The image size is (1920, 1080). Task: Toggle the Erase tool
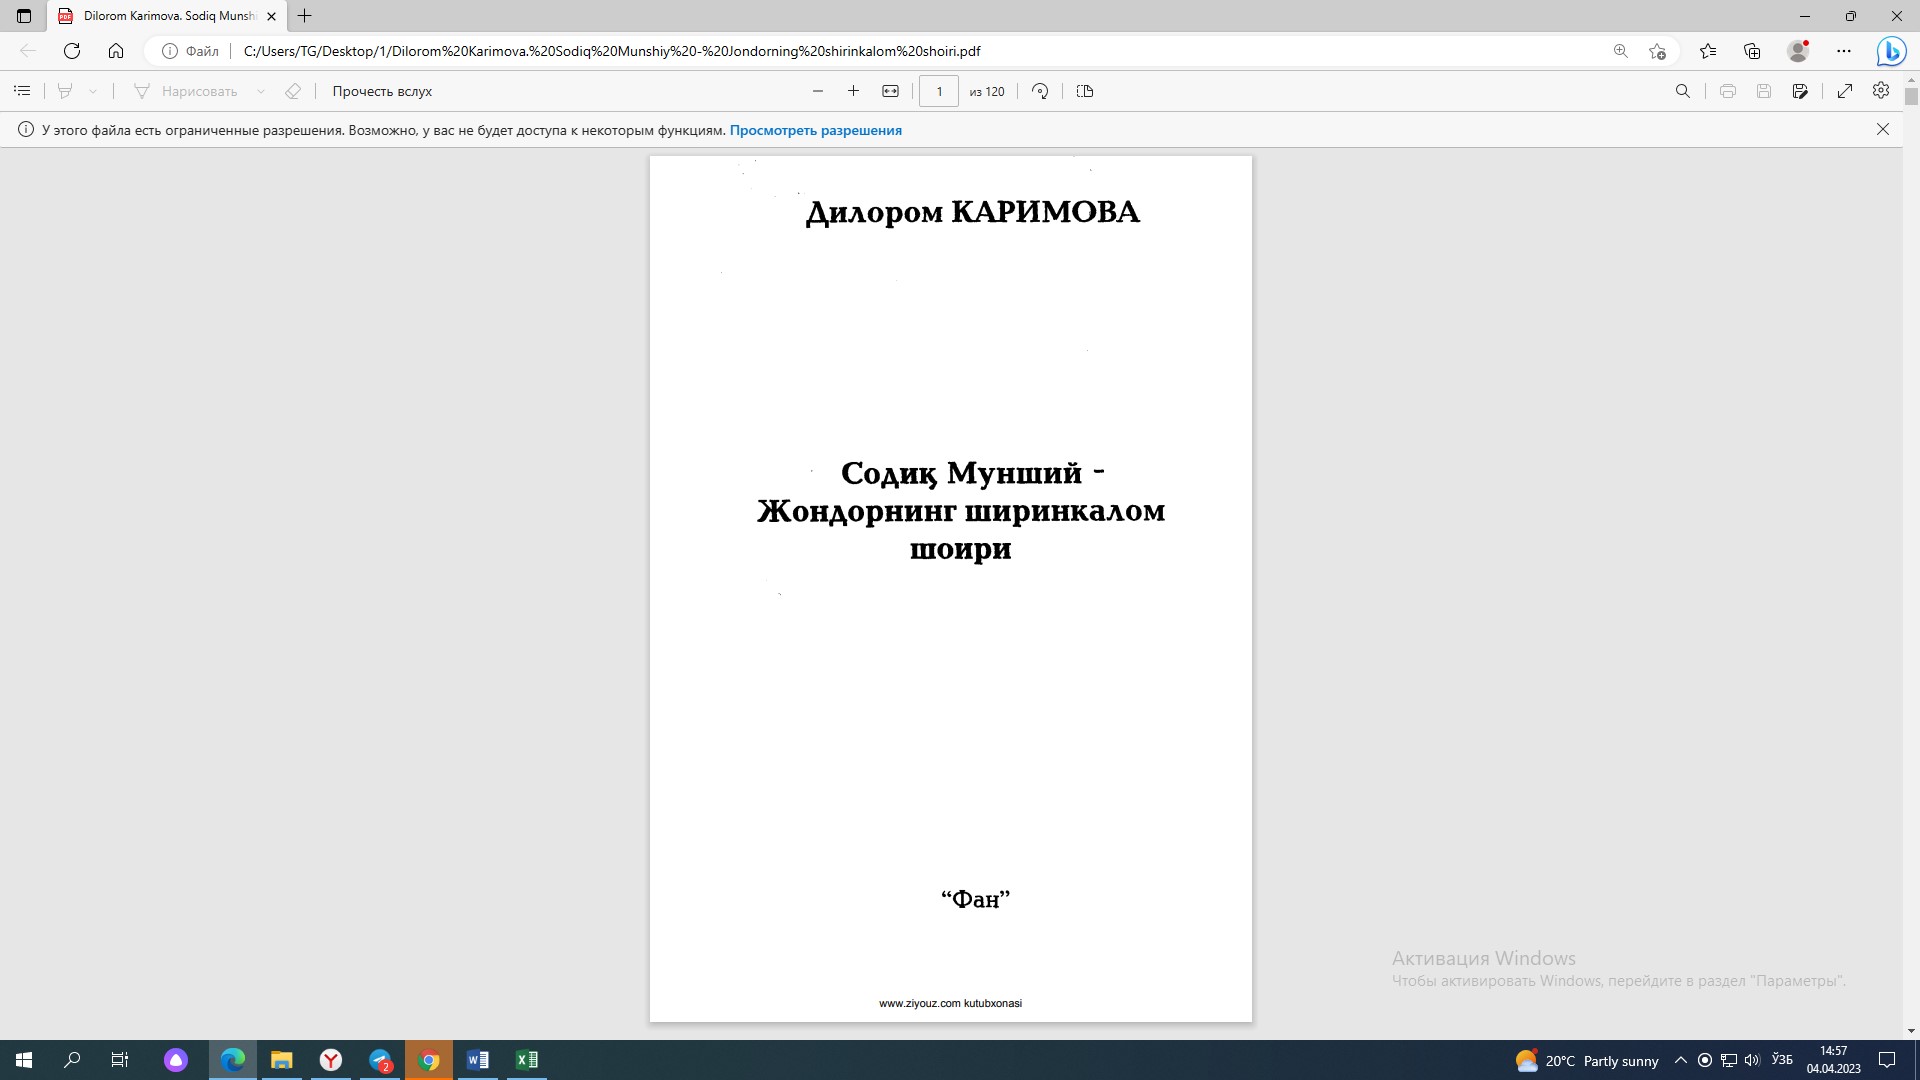pyautogui.click(x=293, y=91)
